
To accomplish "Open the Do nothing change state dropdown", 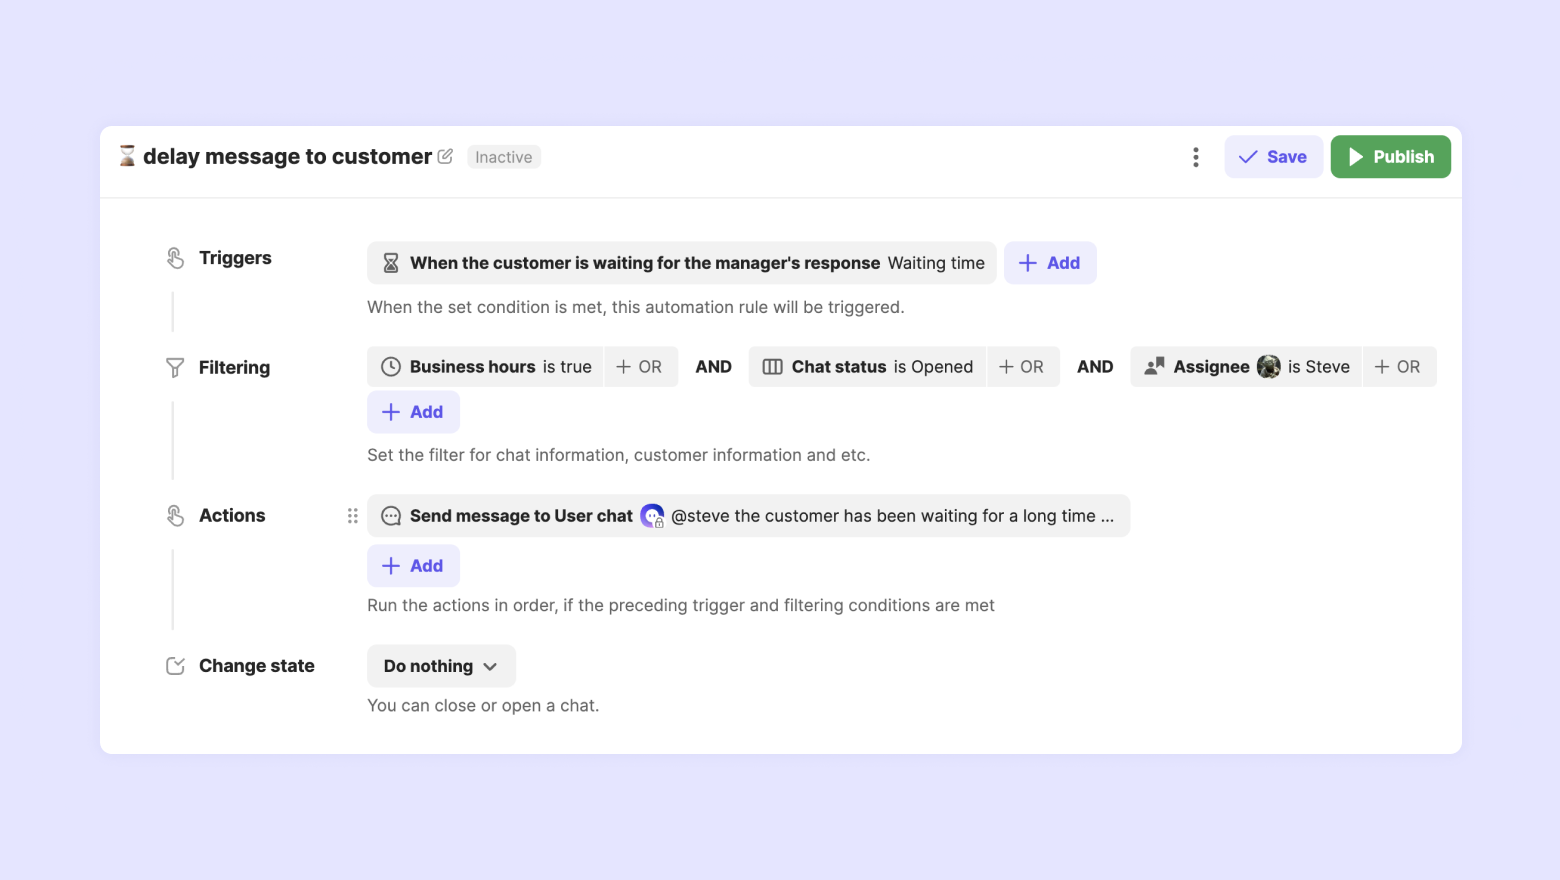I will (x=441, y=666).
